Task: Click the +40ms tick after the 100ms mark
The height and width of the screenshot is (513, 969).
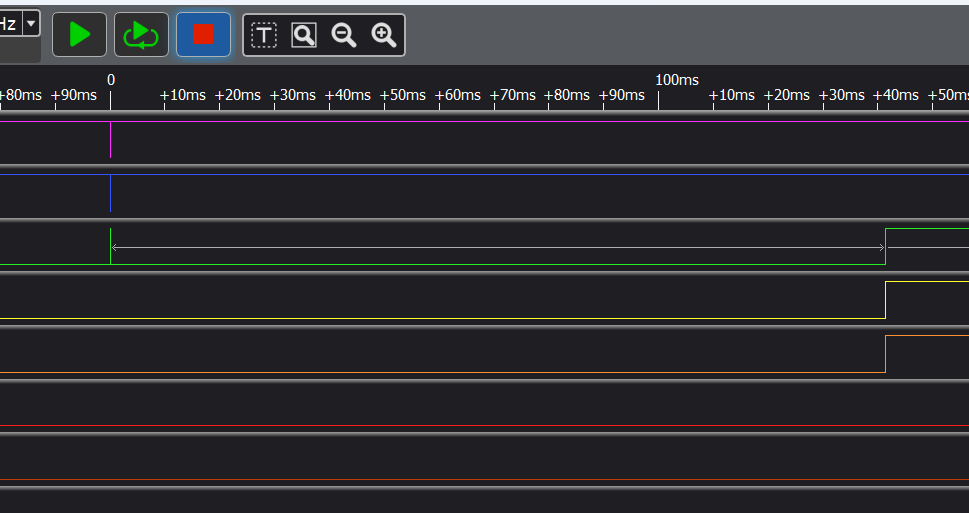Action: pyautogui.click(x=895, y=96)
